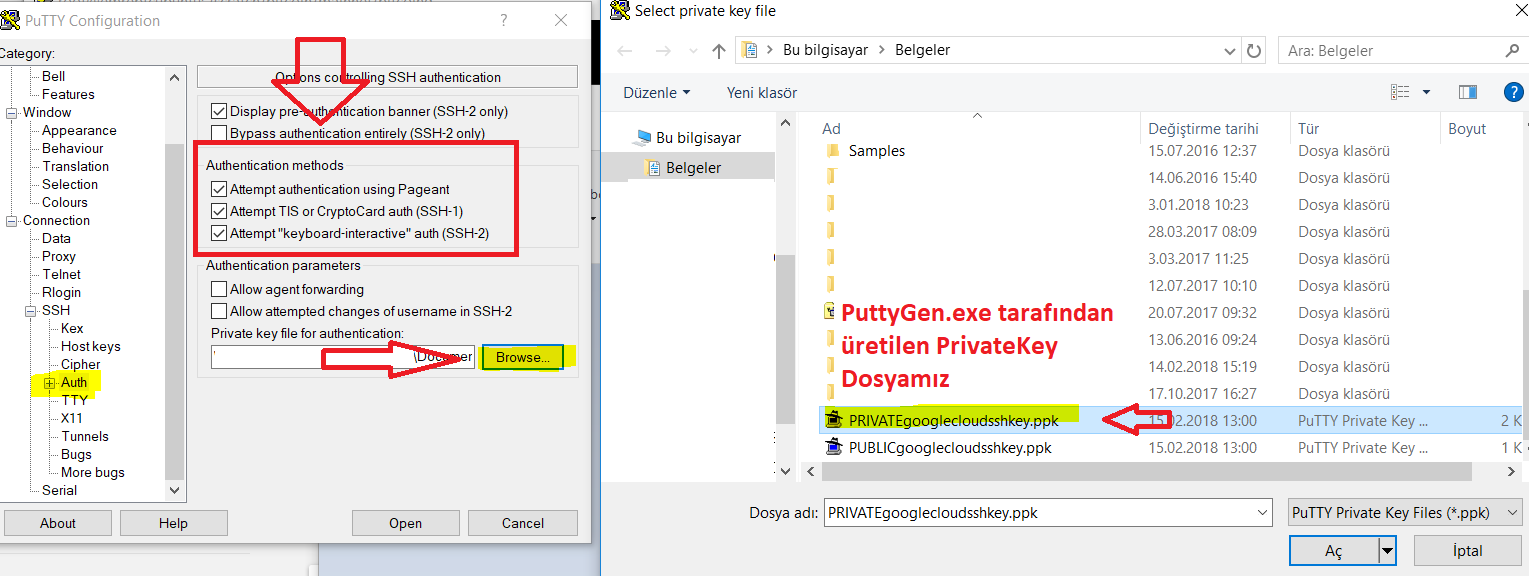1529x576 pixels.
Task: Expand the Auth tree node plus box
Action: 50,383
